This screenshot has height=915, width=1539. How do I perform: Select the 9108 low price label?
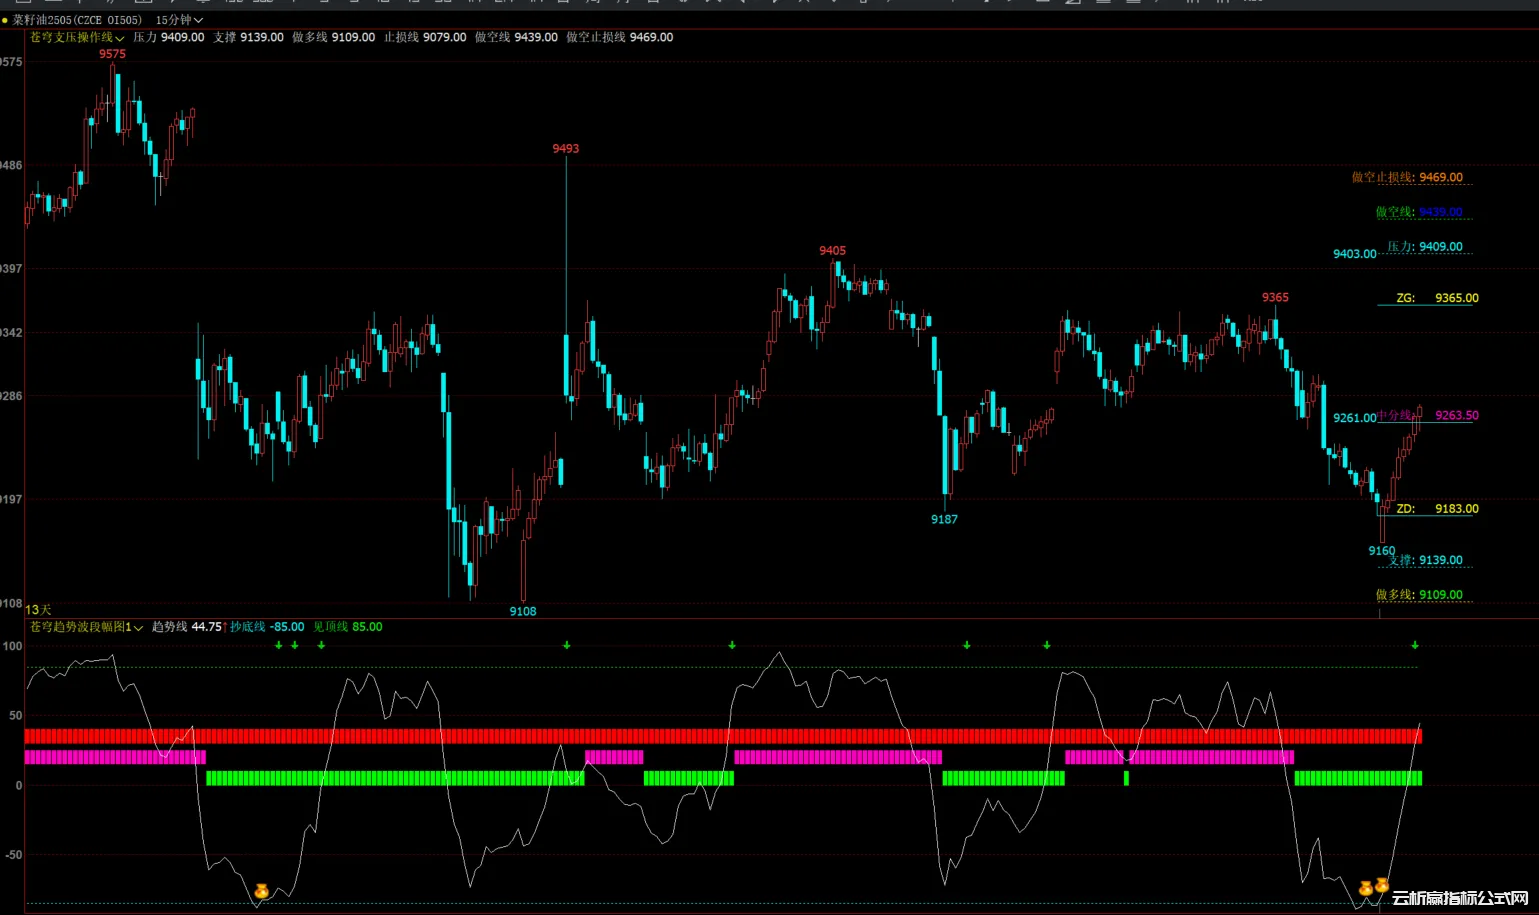(522, 611)
